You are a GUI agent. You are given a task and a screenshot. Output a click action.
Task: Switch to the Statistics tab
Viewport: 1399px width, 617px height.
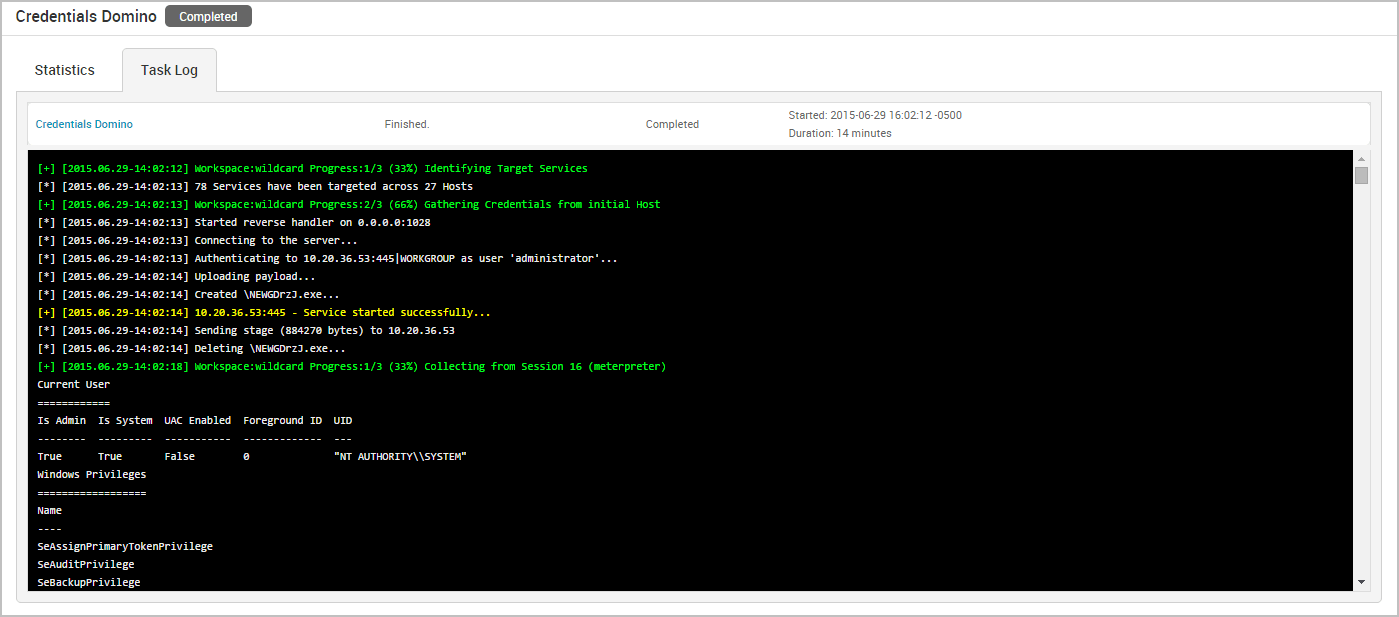click(x=64, y=70)
